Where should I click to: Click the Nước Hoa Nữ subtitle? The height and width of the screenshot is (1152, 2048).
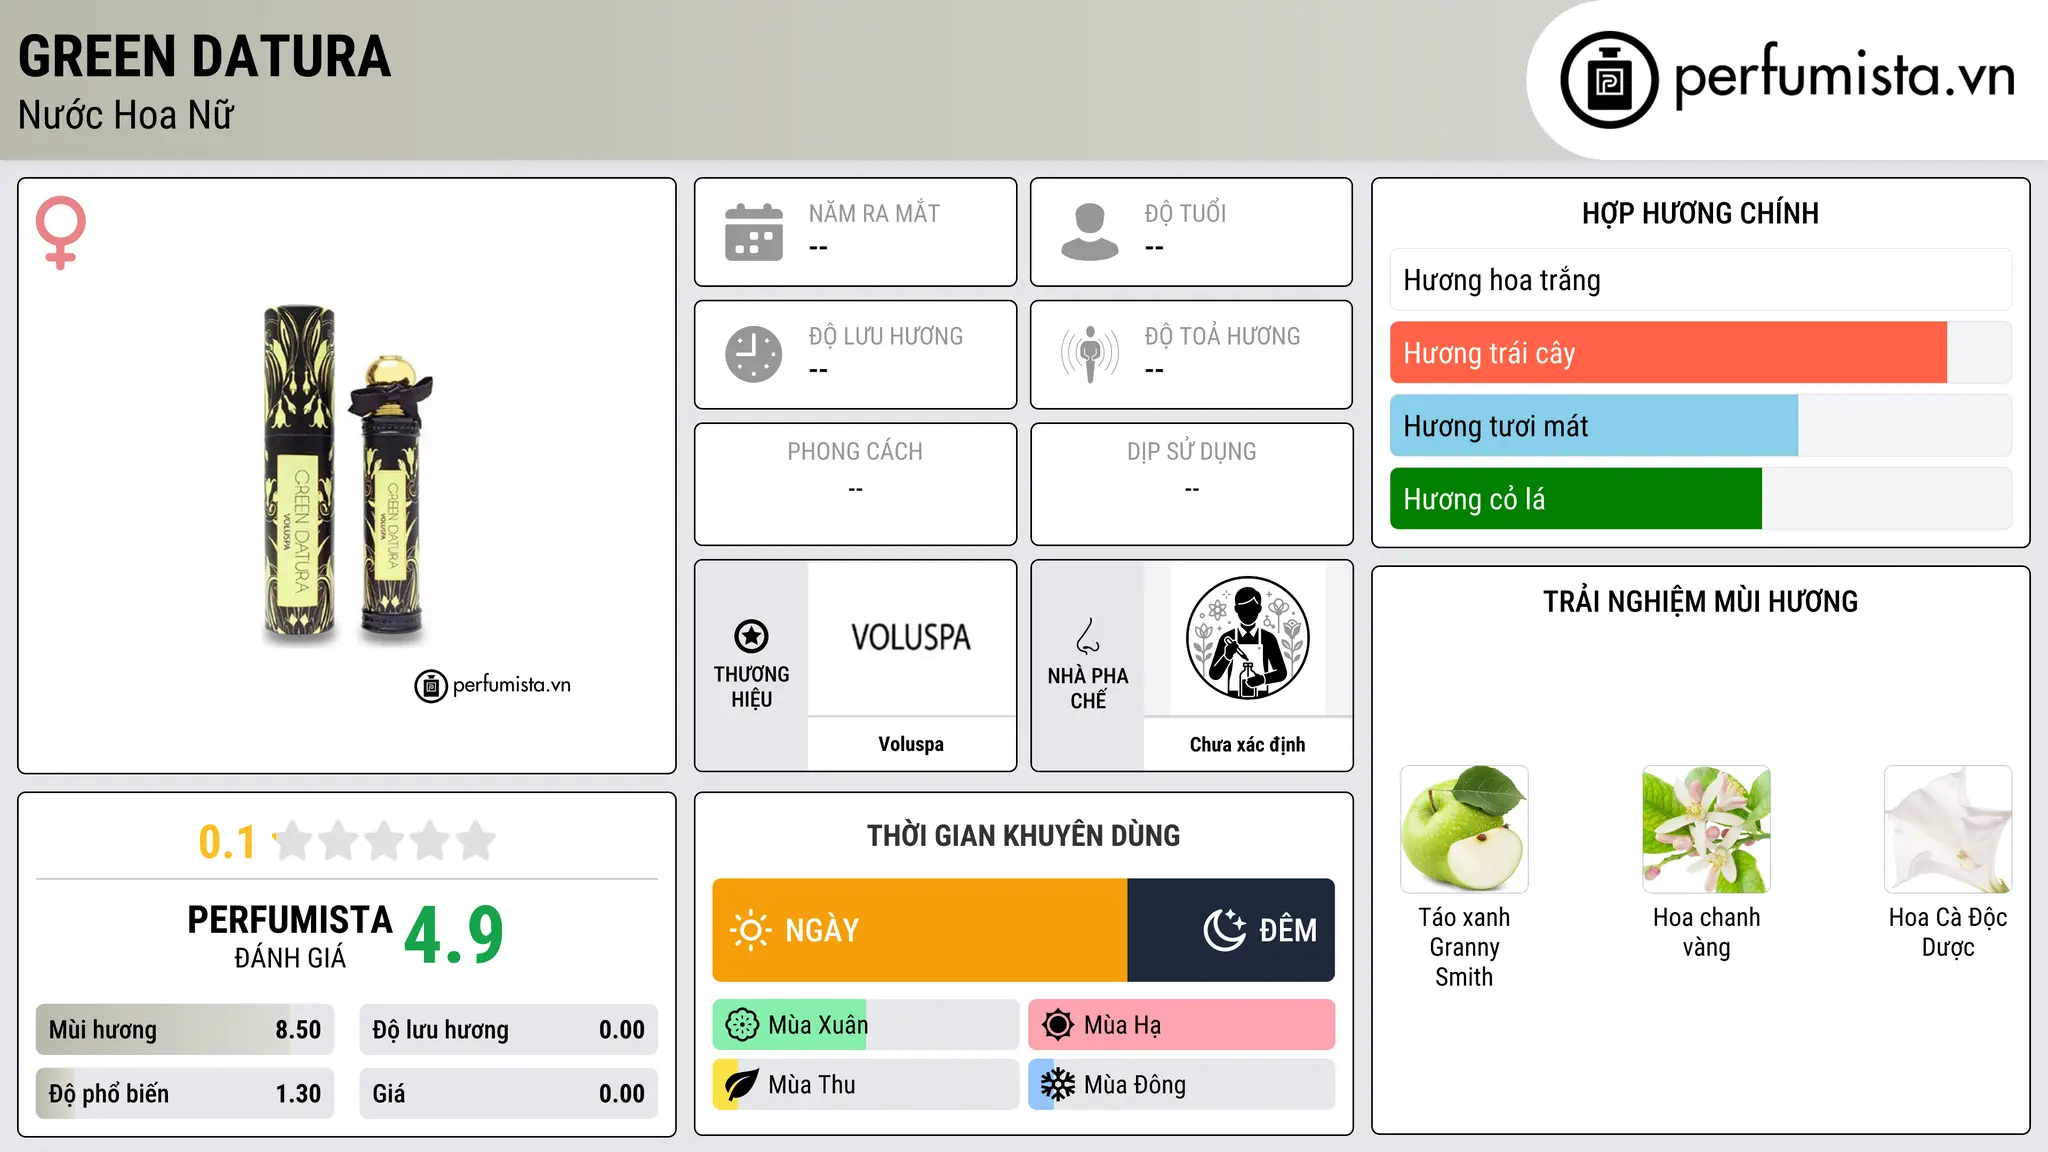(126, 115)
